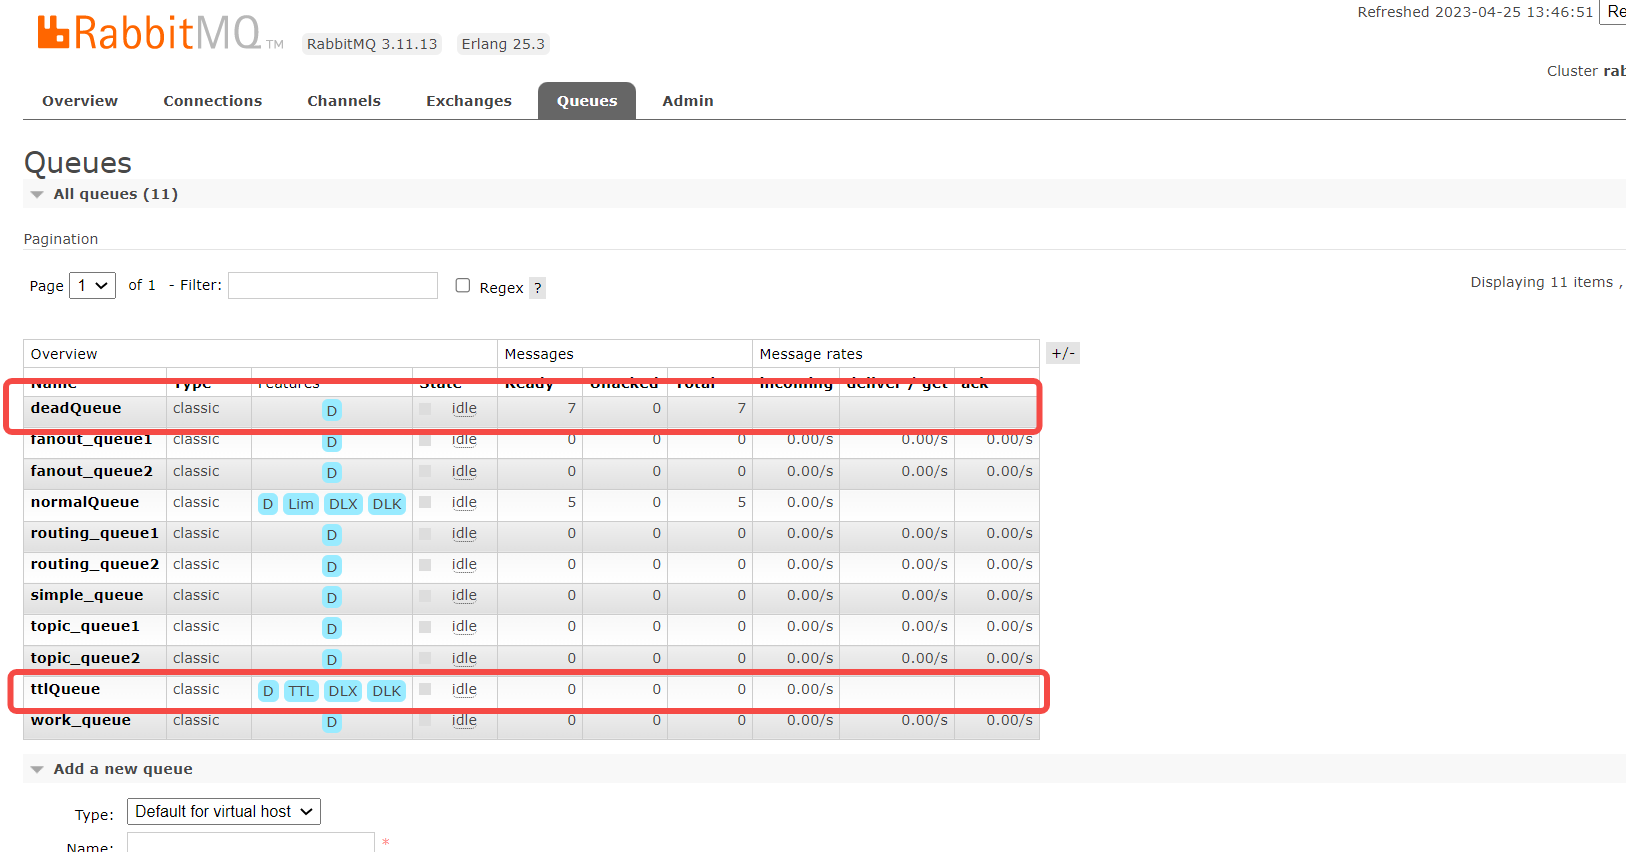Viewport: 1626px width, 852px height.
Task: Click the D badge in the routing_queue1 row
Action: (x=332, y=535)
